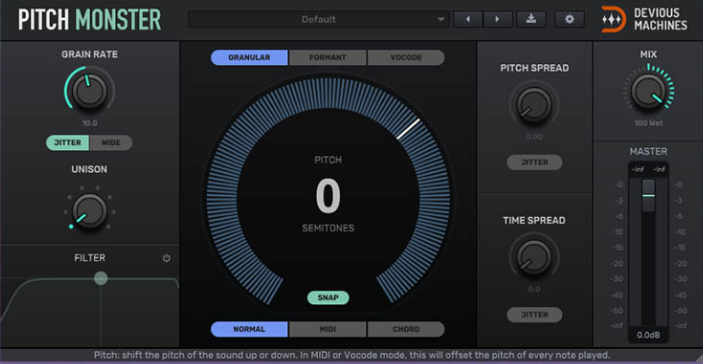Viewport: 703px width, 364px height.
Task: Load the next preset with right arrow
Action: 497,19
